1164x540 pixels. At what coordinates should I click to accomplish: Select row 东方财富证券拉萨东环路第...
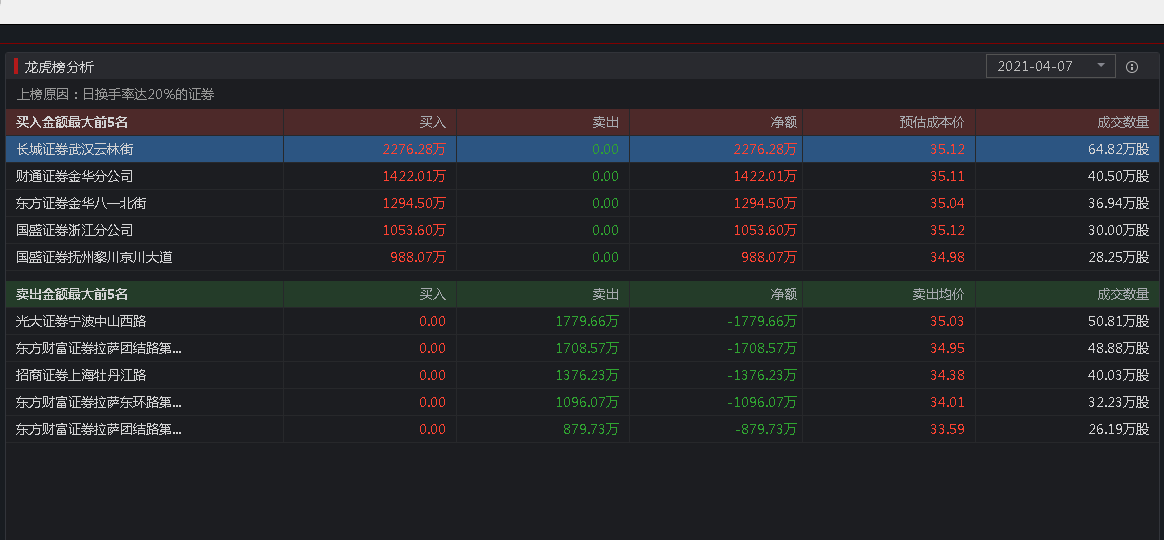click(x=582, y=402)
